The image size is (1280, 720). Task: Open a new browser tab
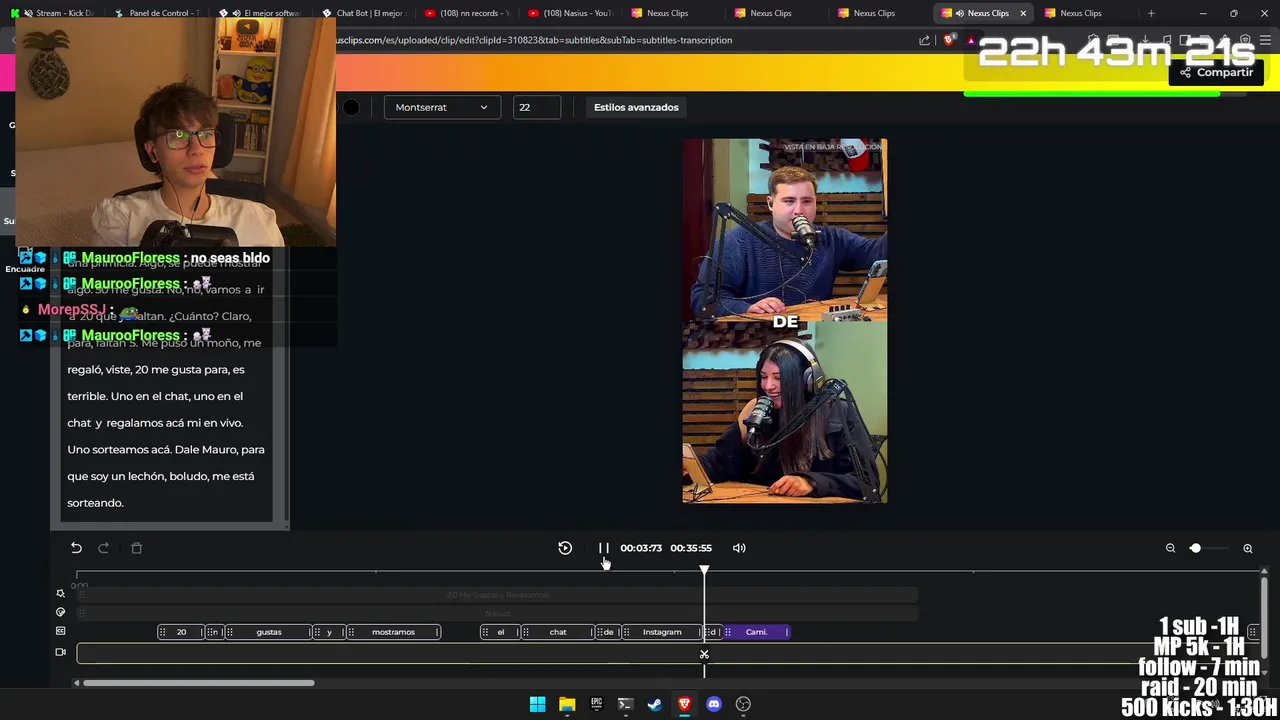click(x=1151, y=13)
